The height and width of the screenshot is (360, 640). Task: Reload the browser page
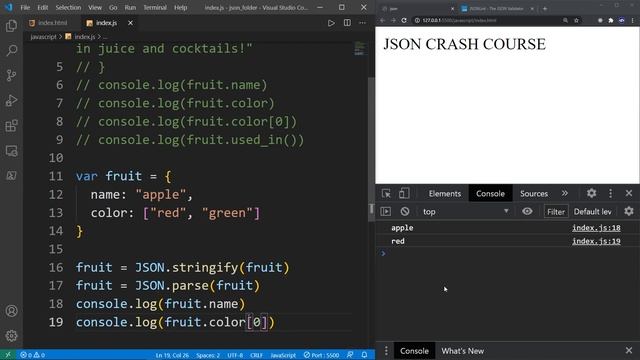click(404, 20)
